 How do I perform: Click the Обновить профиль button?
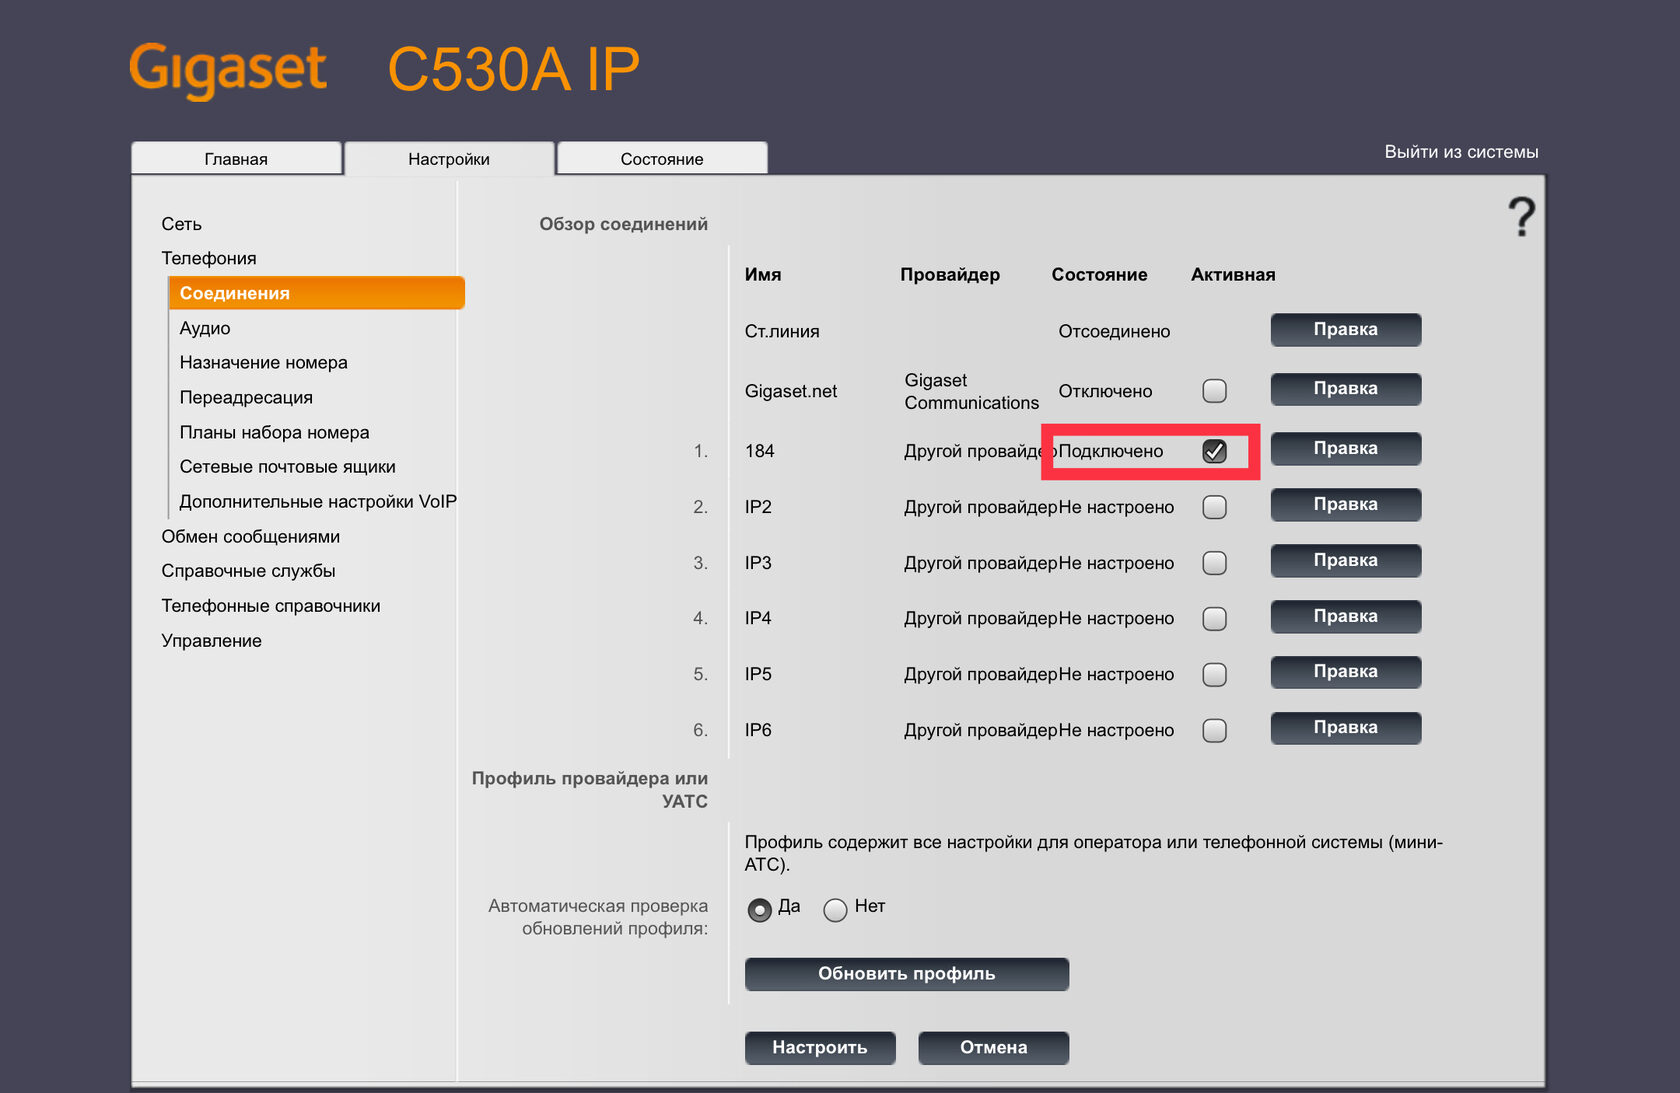click(x=906, y=974)
